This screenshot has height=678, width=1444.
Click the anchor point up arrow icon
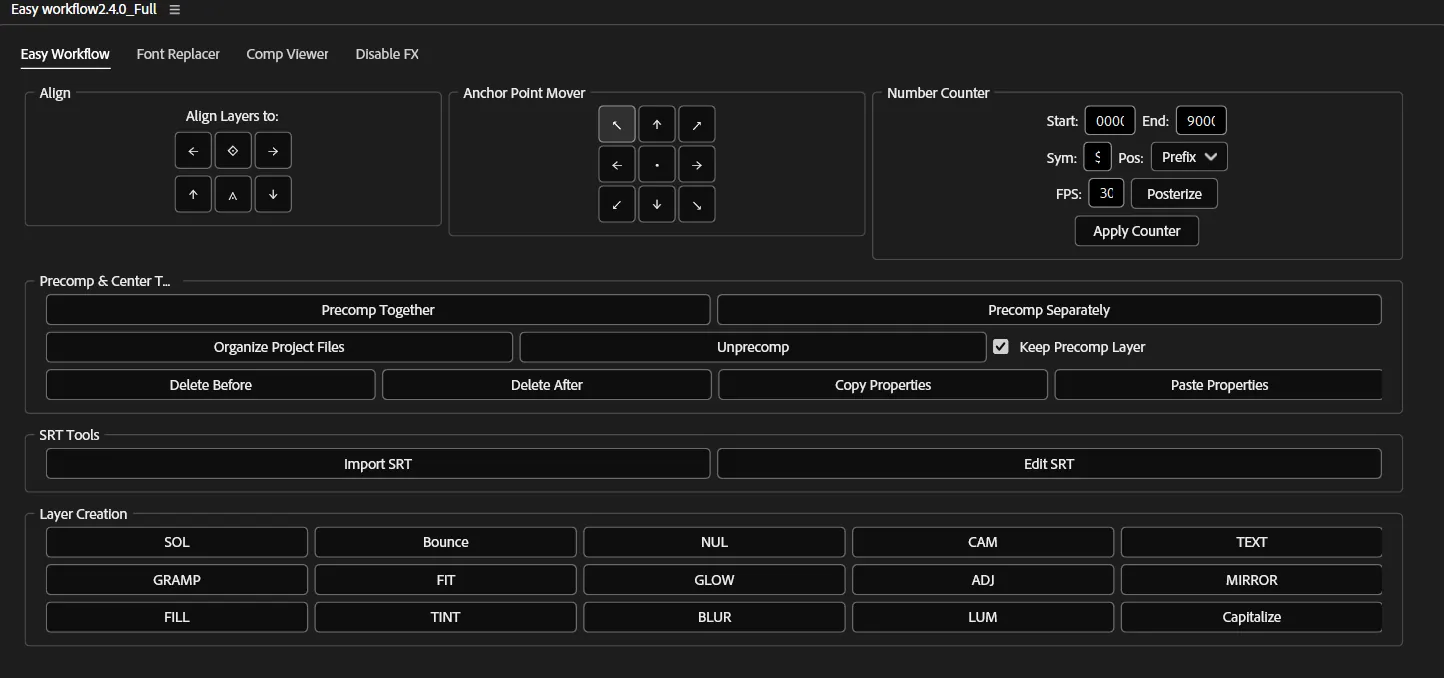[x=657, y=123]
